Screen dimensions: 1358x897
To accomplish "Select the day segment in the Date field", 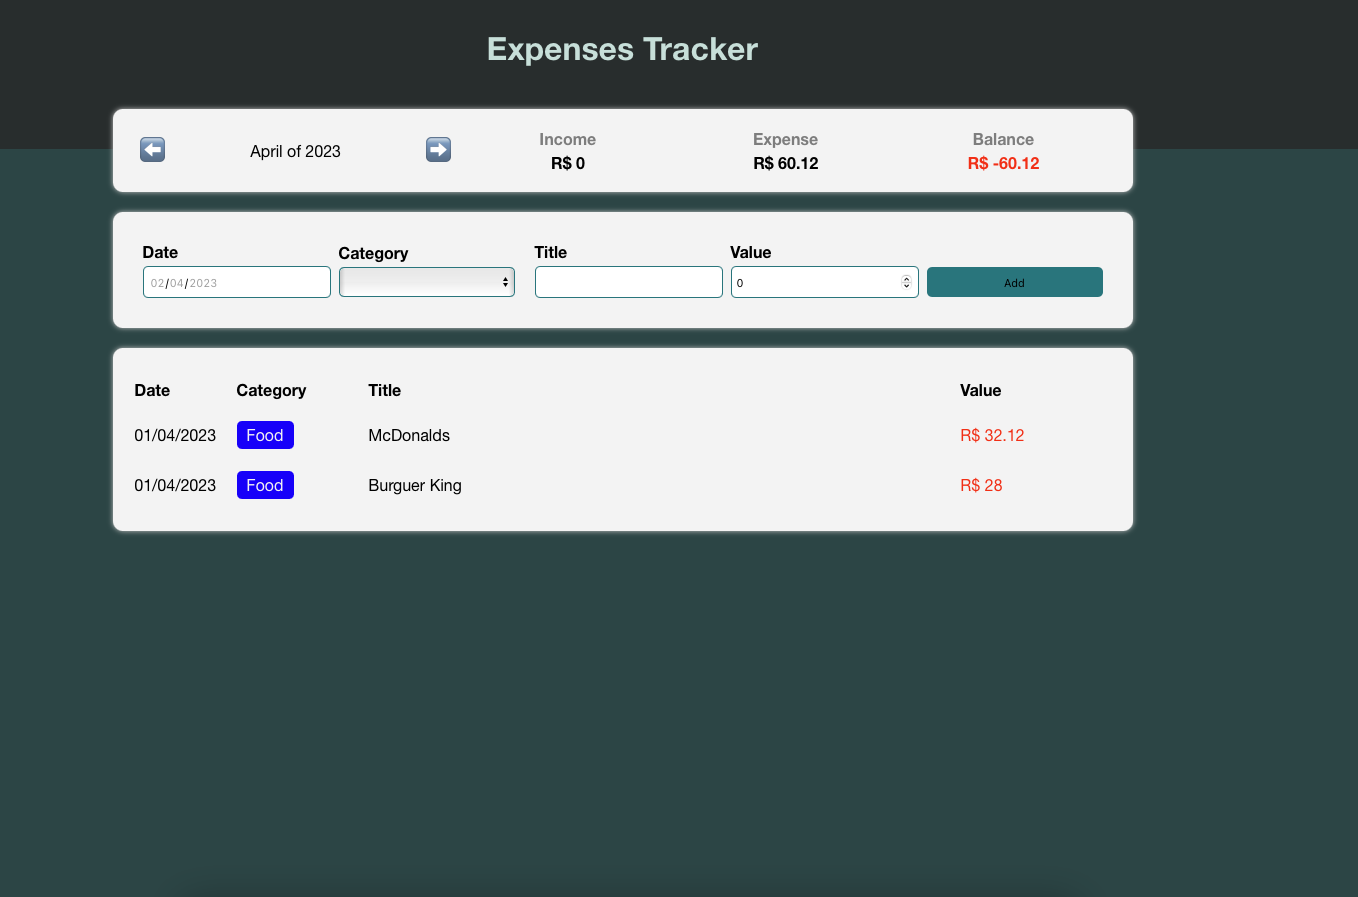I will click(x=157, y=284).
